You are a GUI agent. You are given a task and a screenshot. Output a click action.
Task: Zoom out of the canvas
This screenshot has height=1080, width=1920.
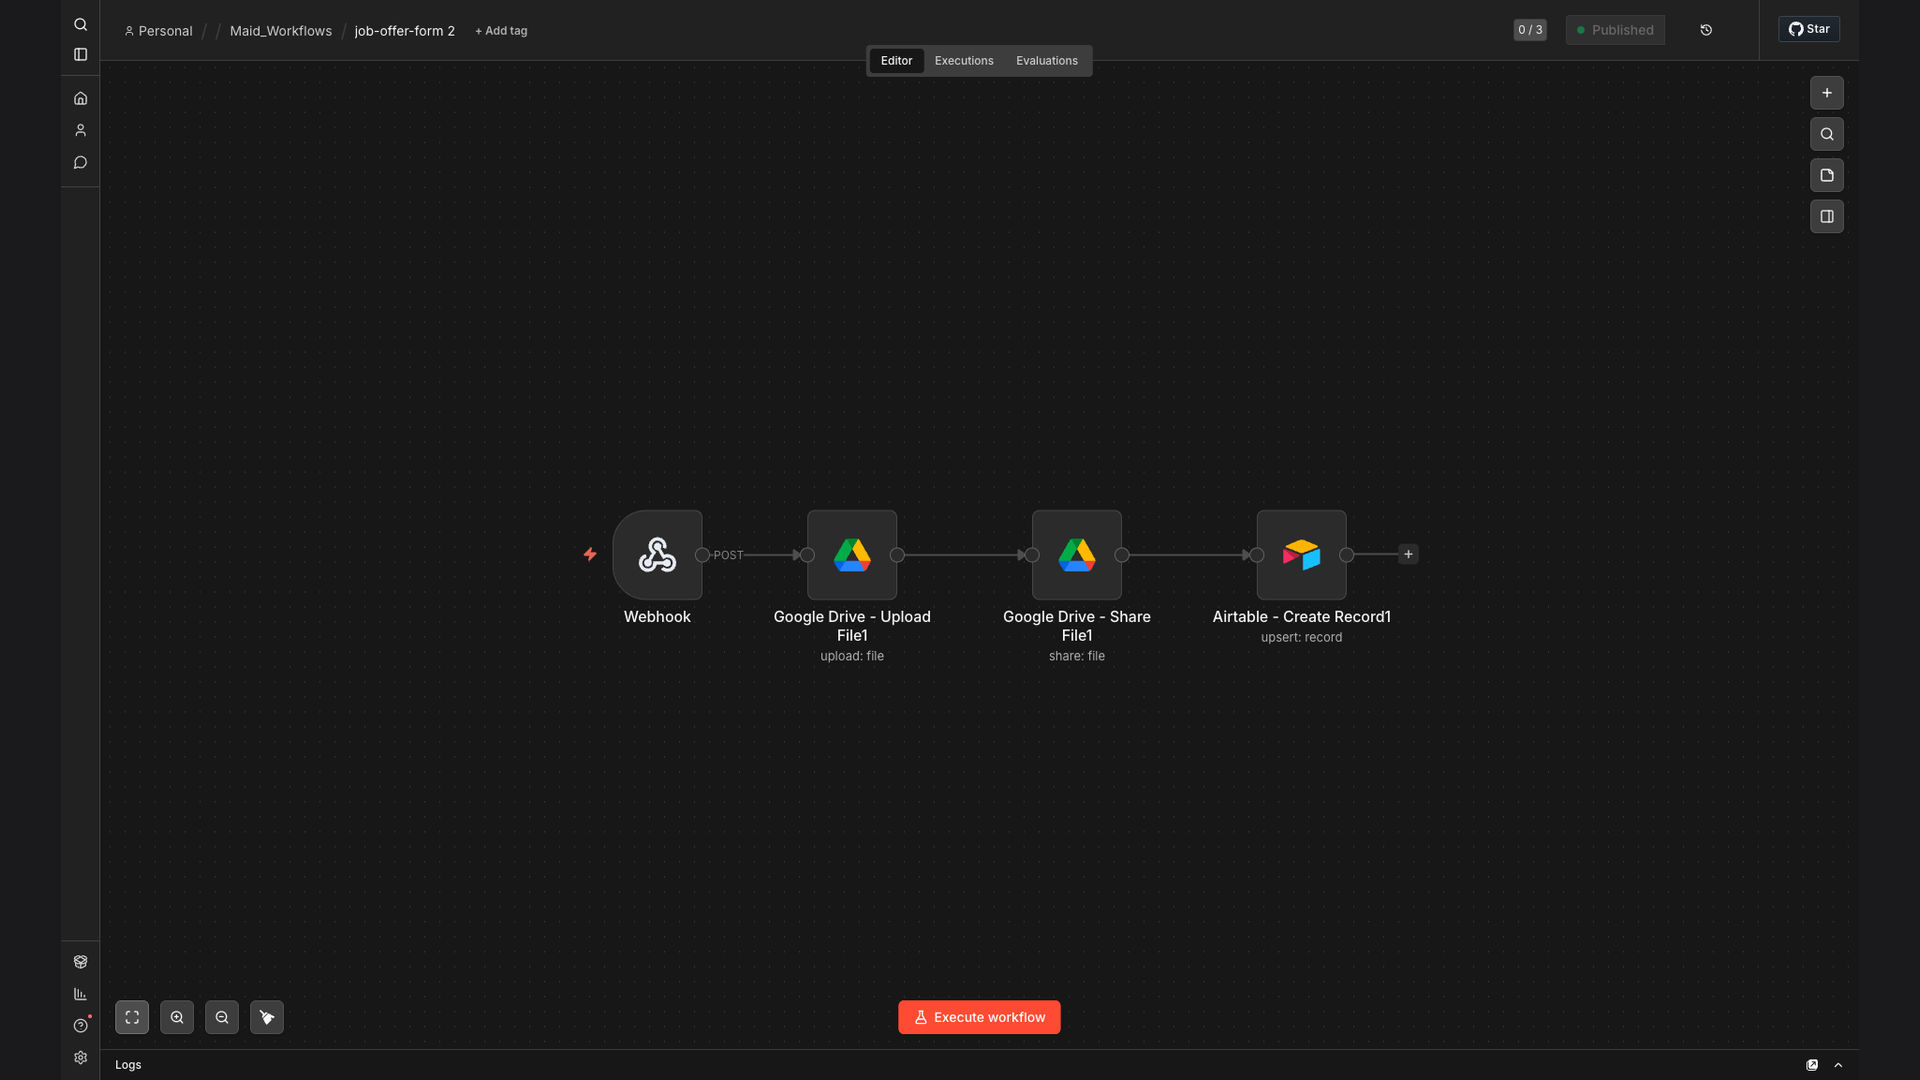pos(222,1017)
